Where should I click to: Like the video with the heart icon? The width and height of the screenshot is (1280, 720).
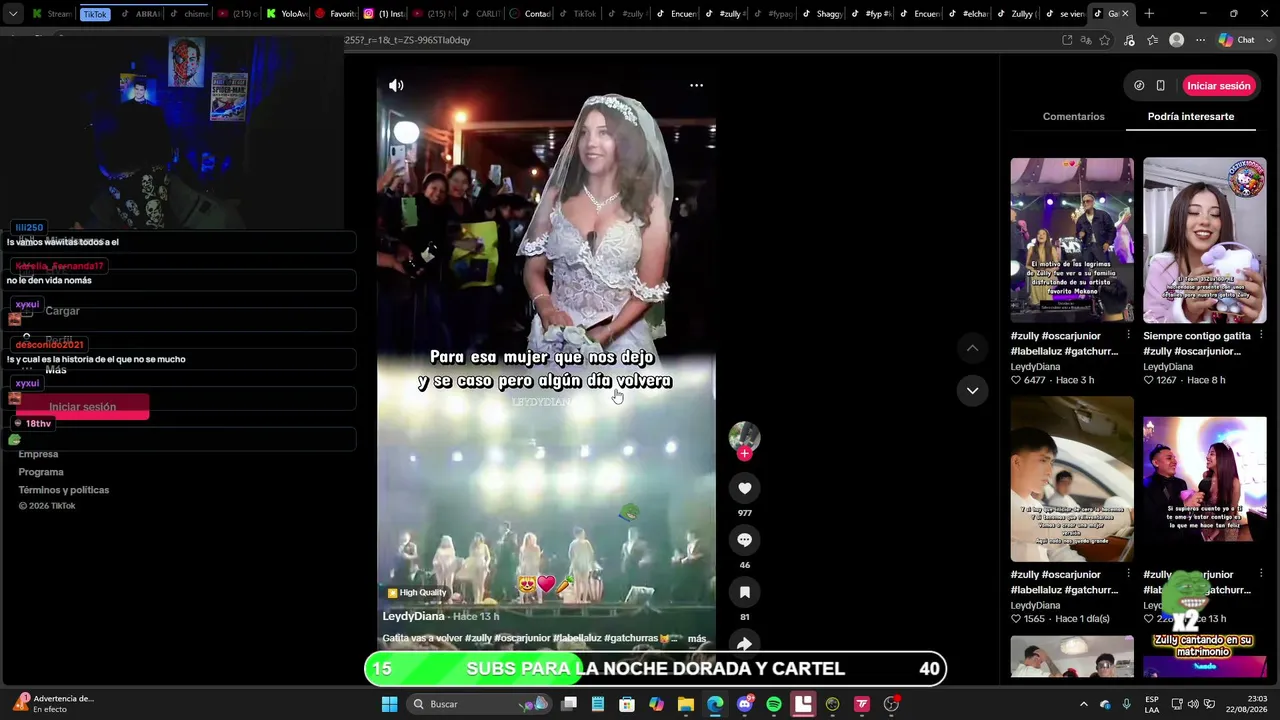[744, 488]
